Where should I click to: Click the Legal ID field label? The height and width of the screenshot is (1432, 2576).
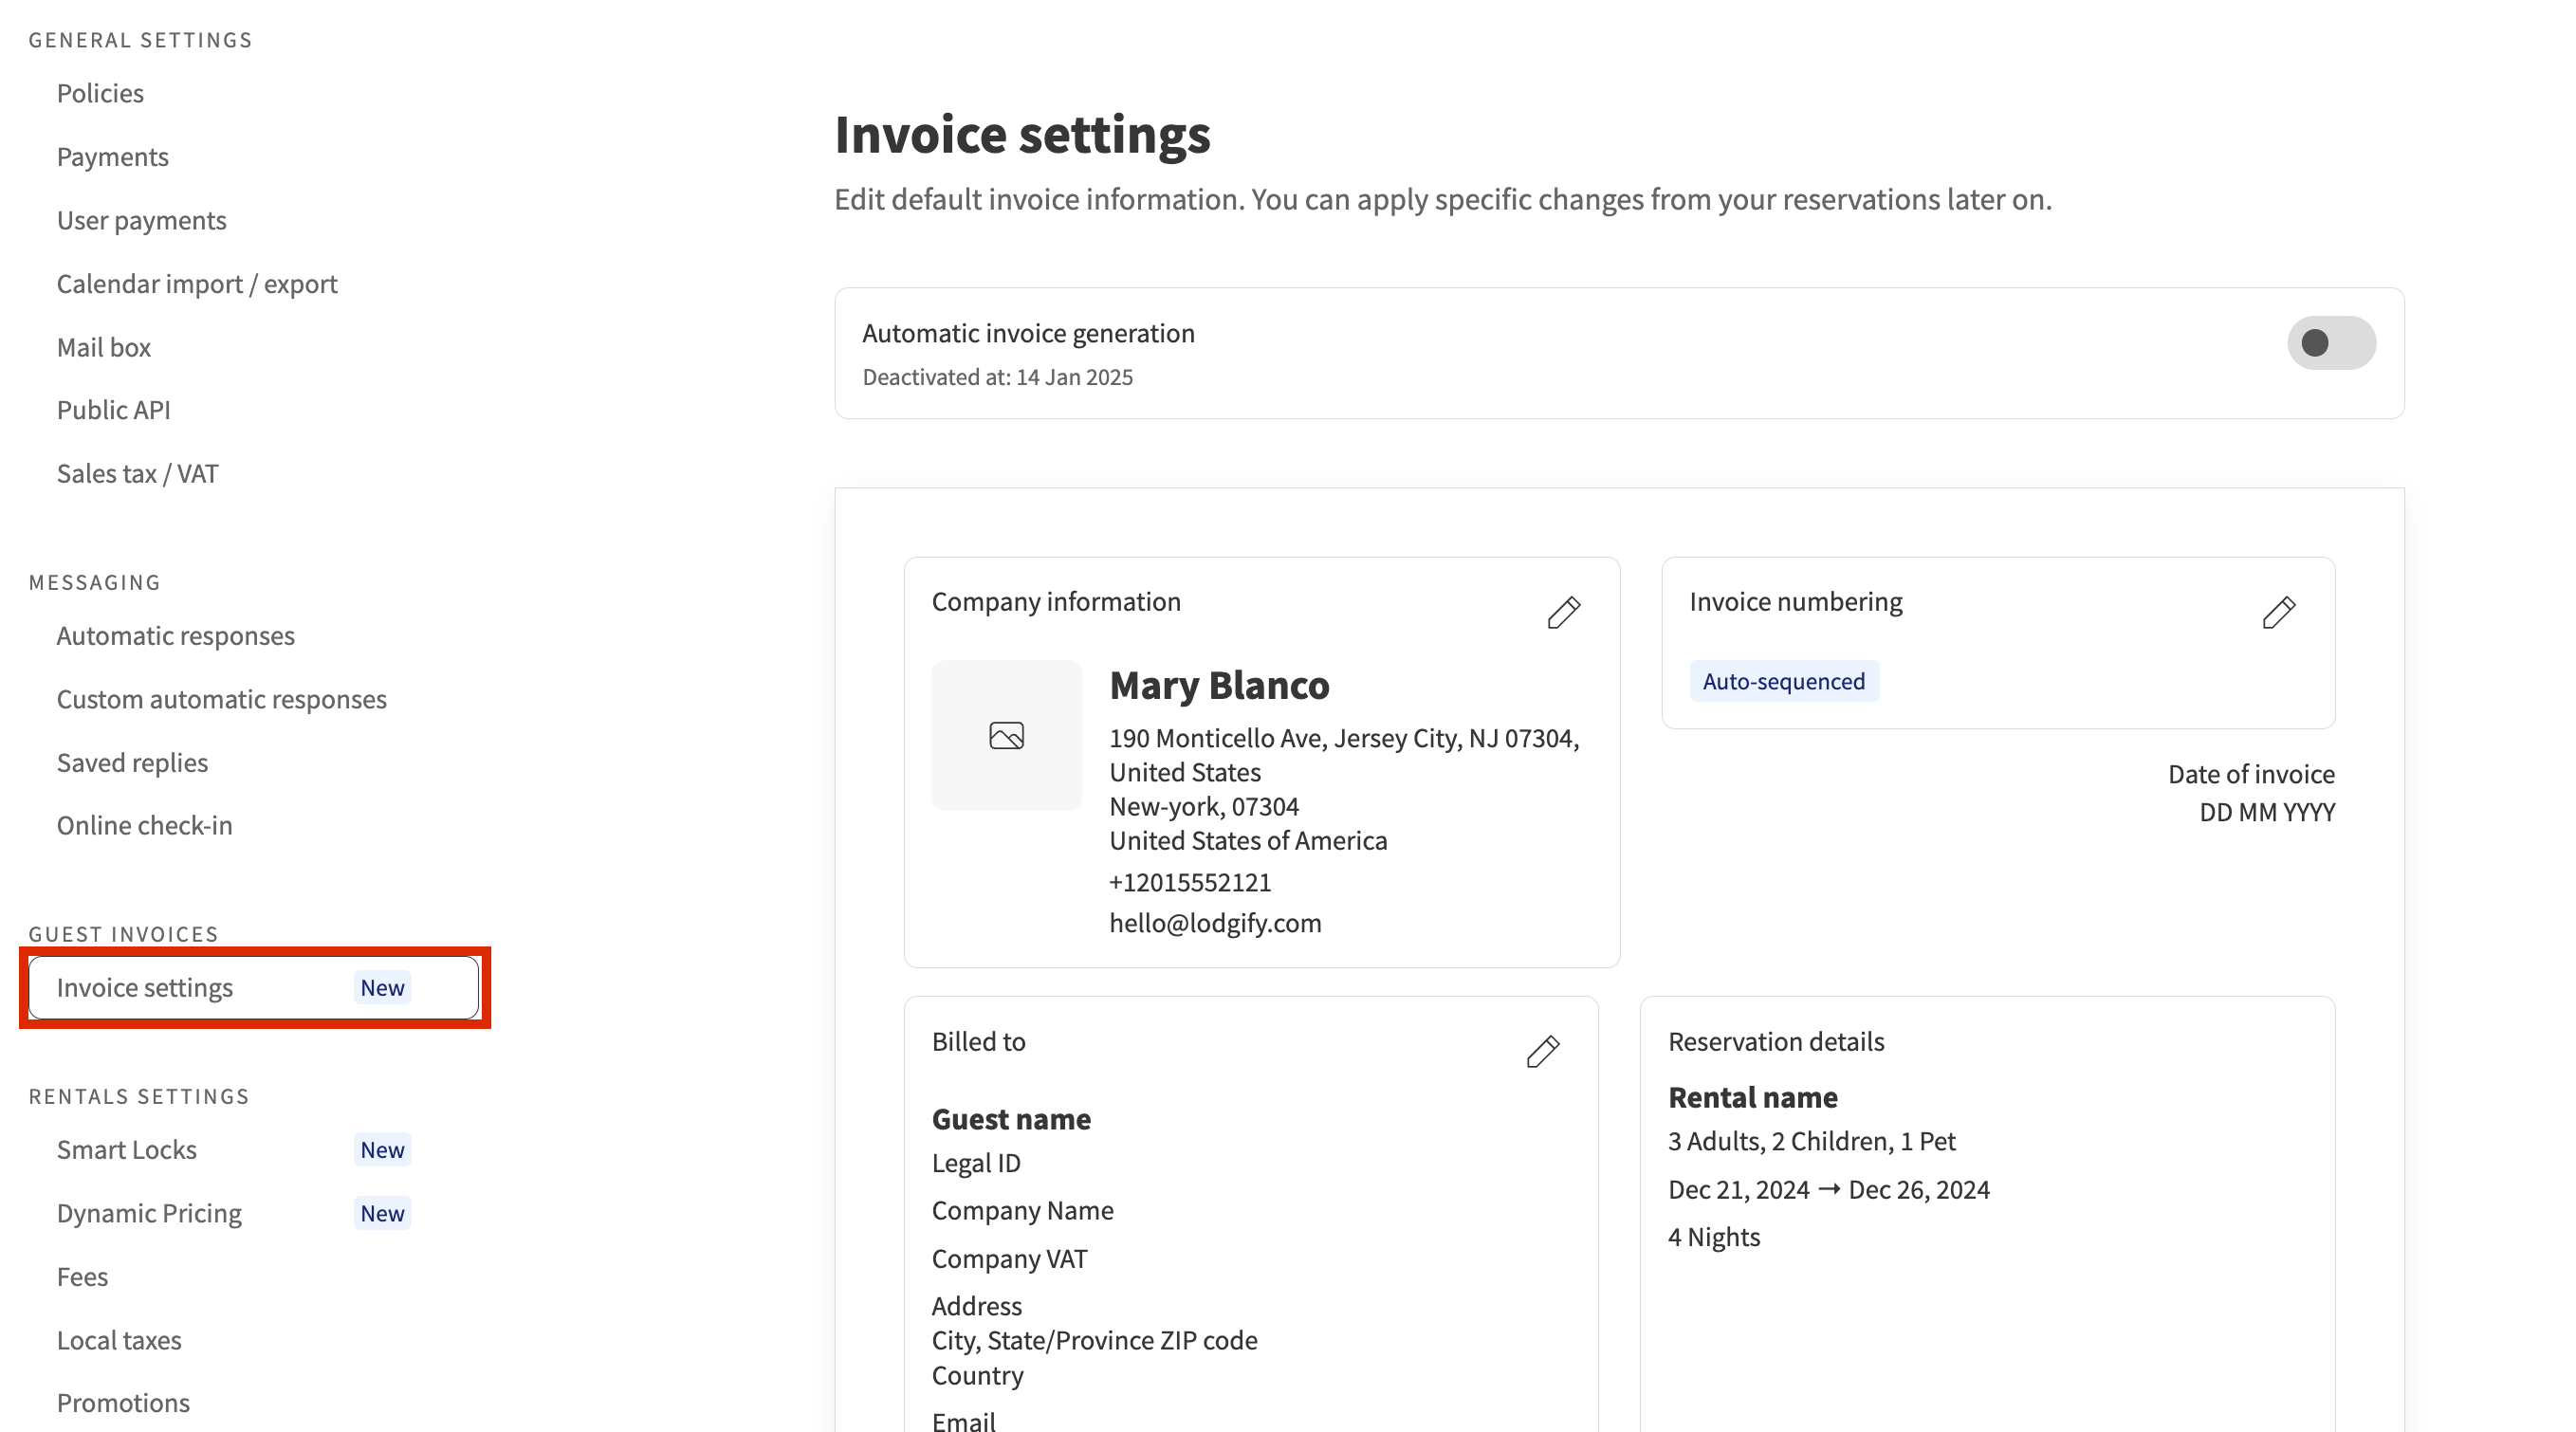click(x=975, y=1163)
